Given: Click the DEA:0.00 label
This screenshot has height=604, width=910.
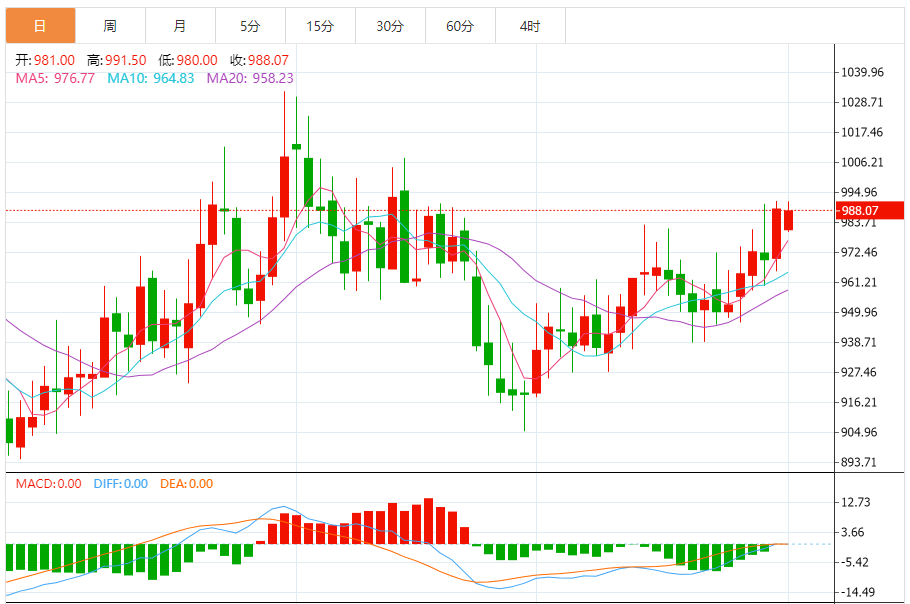Looking at the screenshot, I should (x=186, y=483).
